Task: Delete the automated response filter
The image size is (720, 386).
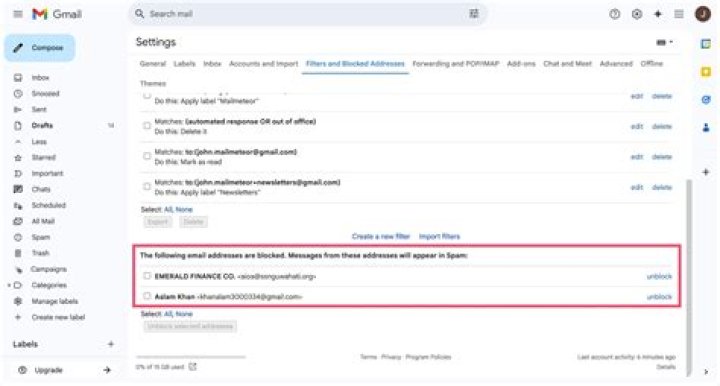Action: tap(662, 126)
